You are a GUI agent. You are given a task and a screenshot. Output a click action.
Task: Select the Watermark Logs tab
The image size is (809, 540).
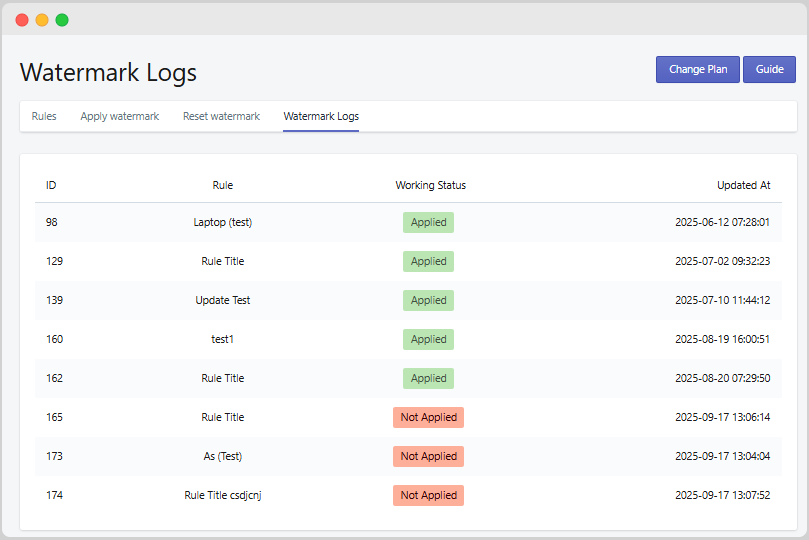pos(321,117)
